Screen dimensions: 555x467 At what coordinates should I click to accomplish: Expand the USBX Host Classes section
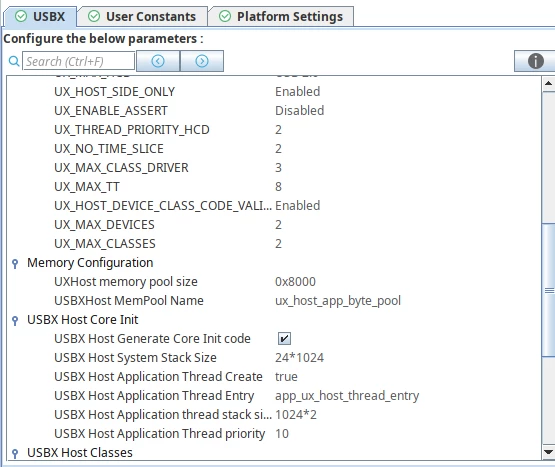click(15, 453)
